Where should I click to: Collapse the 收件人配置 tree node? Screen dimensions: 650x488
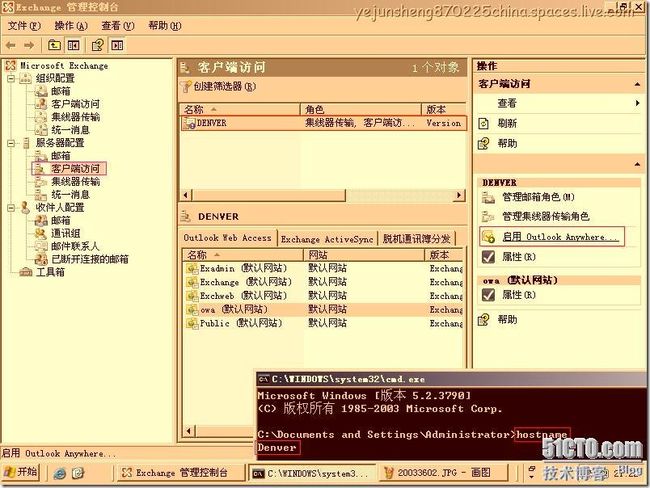11,208
